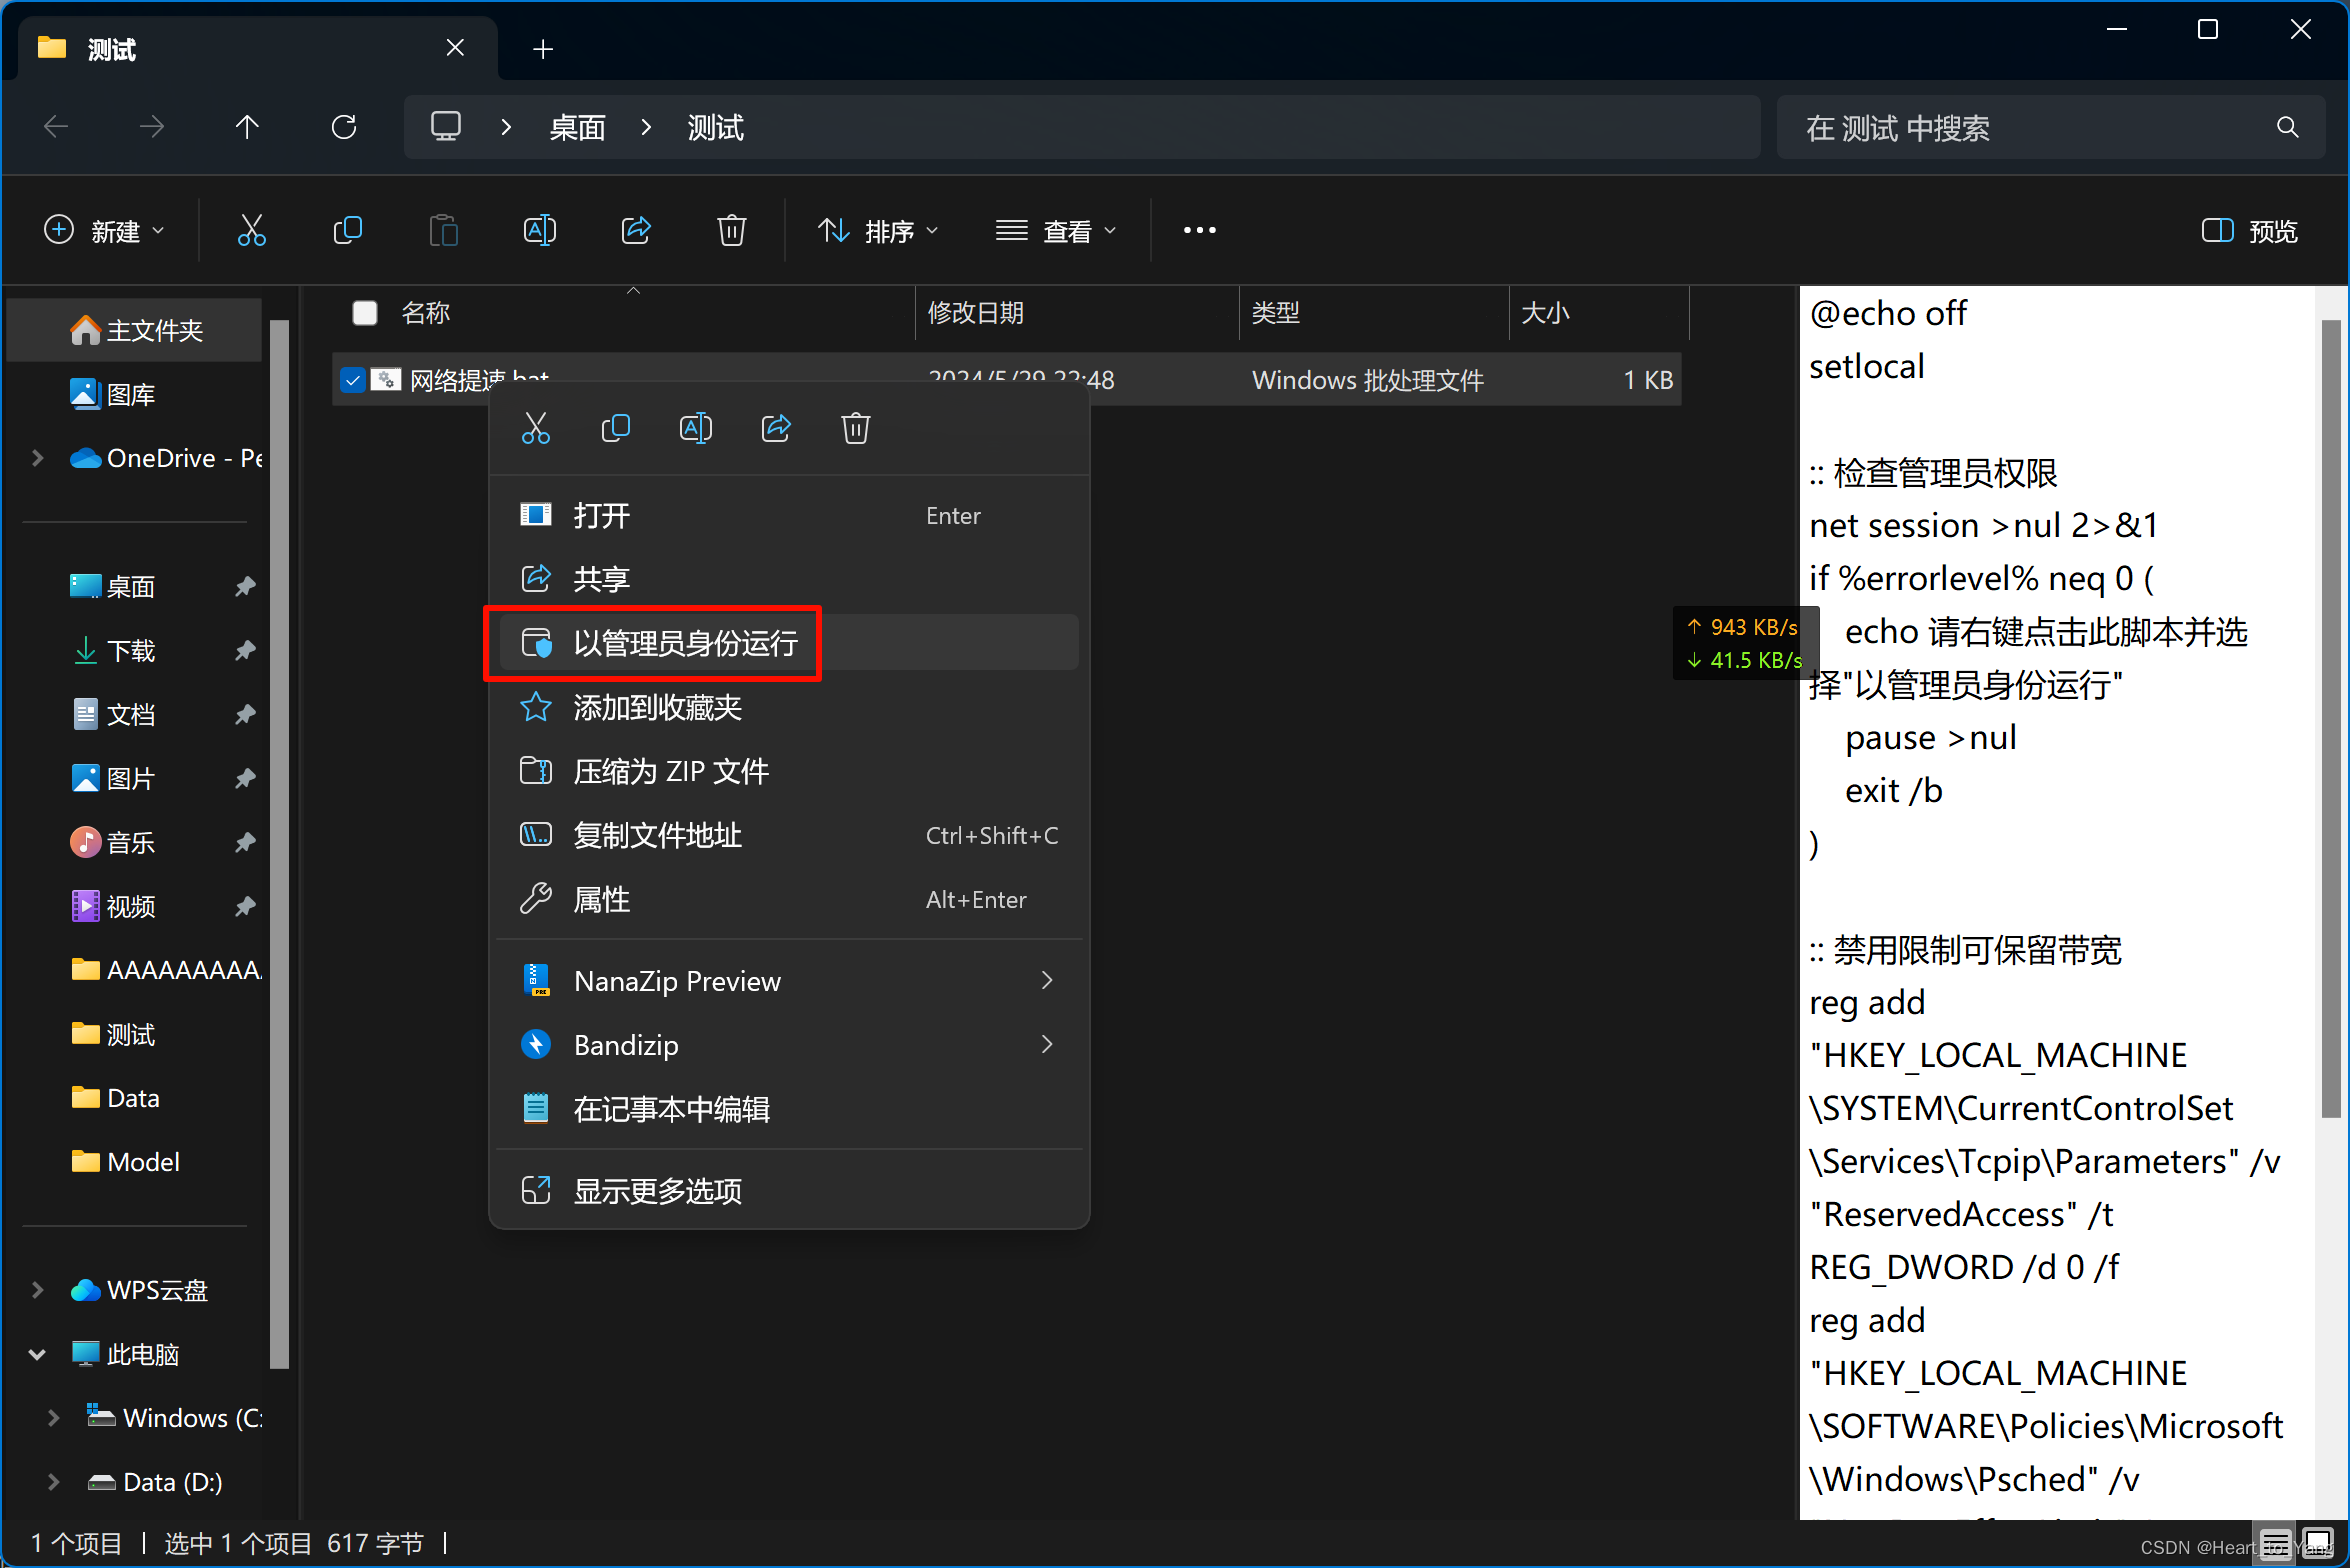Click the 新建 new button

(x=104, y=231)
